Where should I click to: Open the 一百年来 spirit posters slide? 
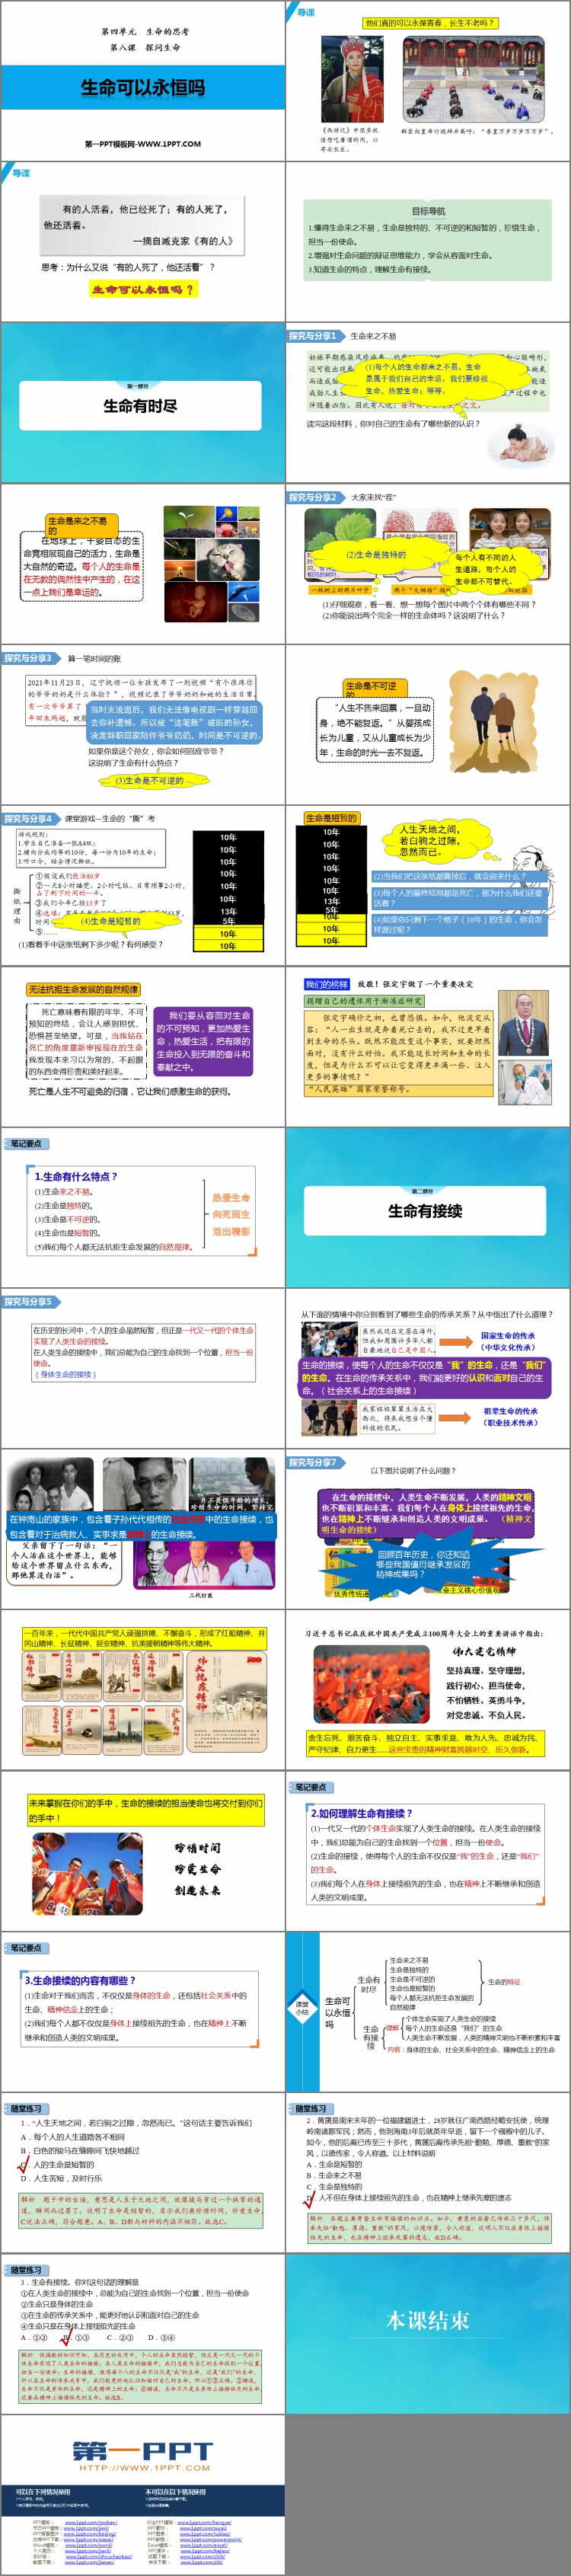[x=143, y=1691]
